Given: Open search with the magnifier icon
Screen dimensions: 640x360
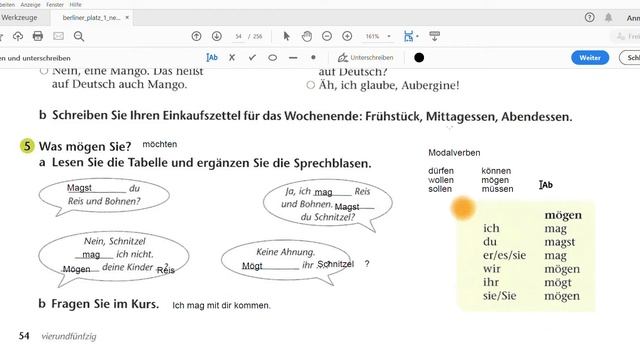Looking at the screenshot, I should coord(79,36).
